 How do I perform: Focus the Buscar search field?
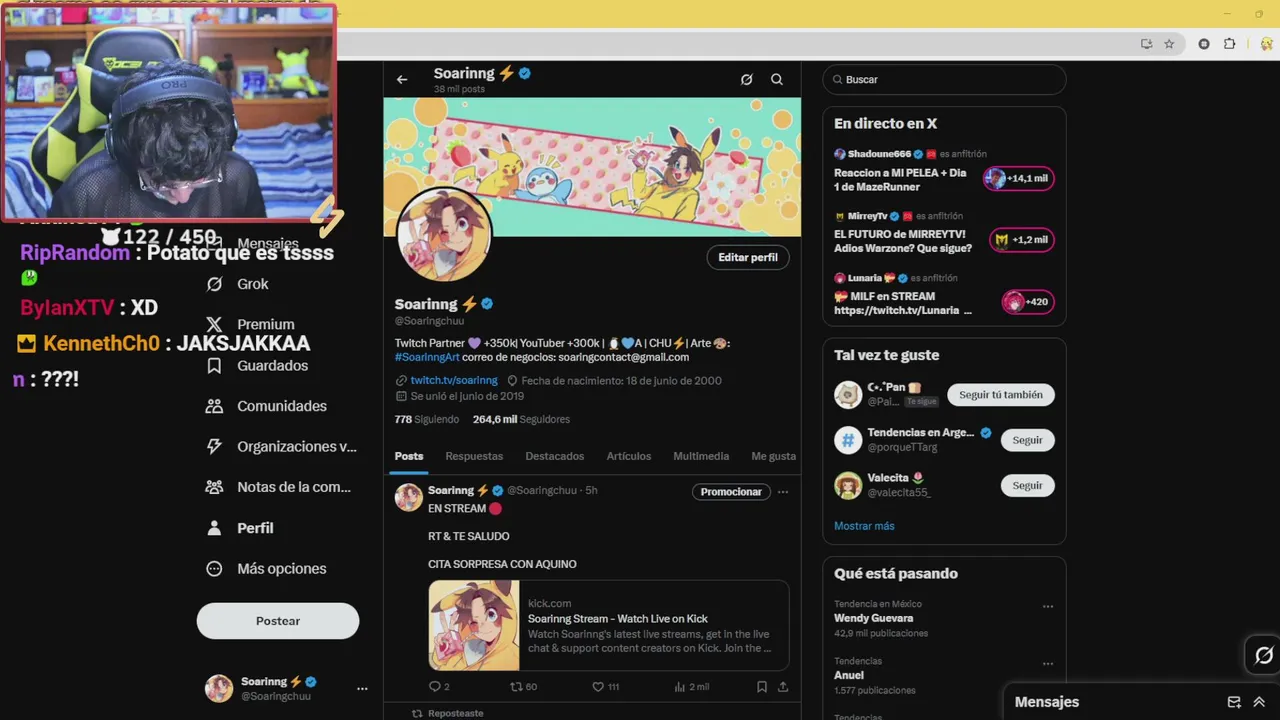[944, 80]
